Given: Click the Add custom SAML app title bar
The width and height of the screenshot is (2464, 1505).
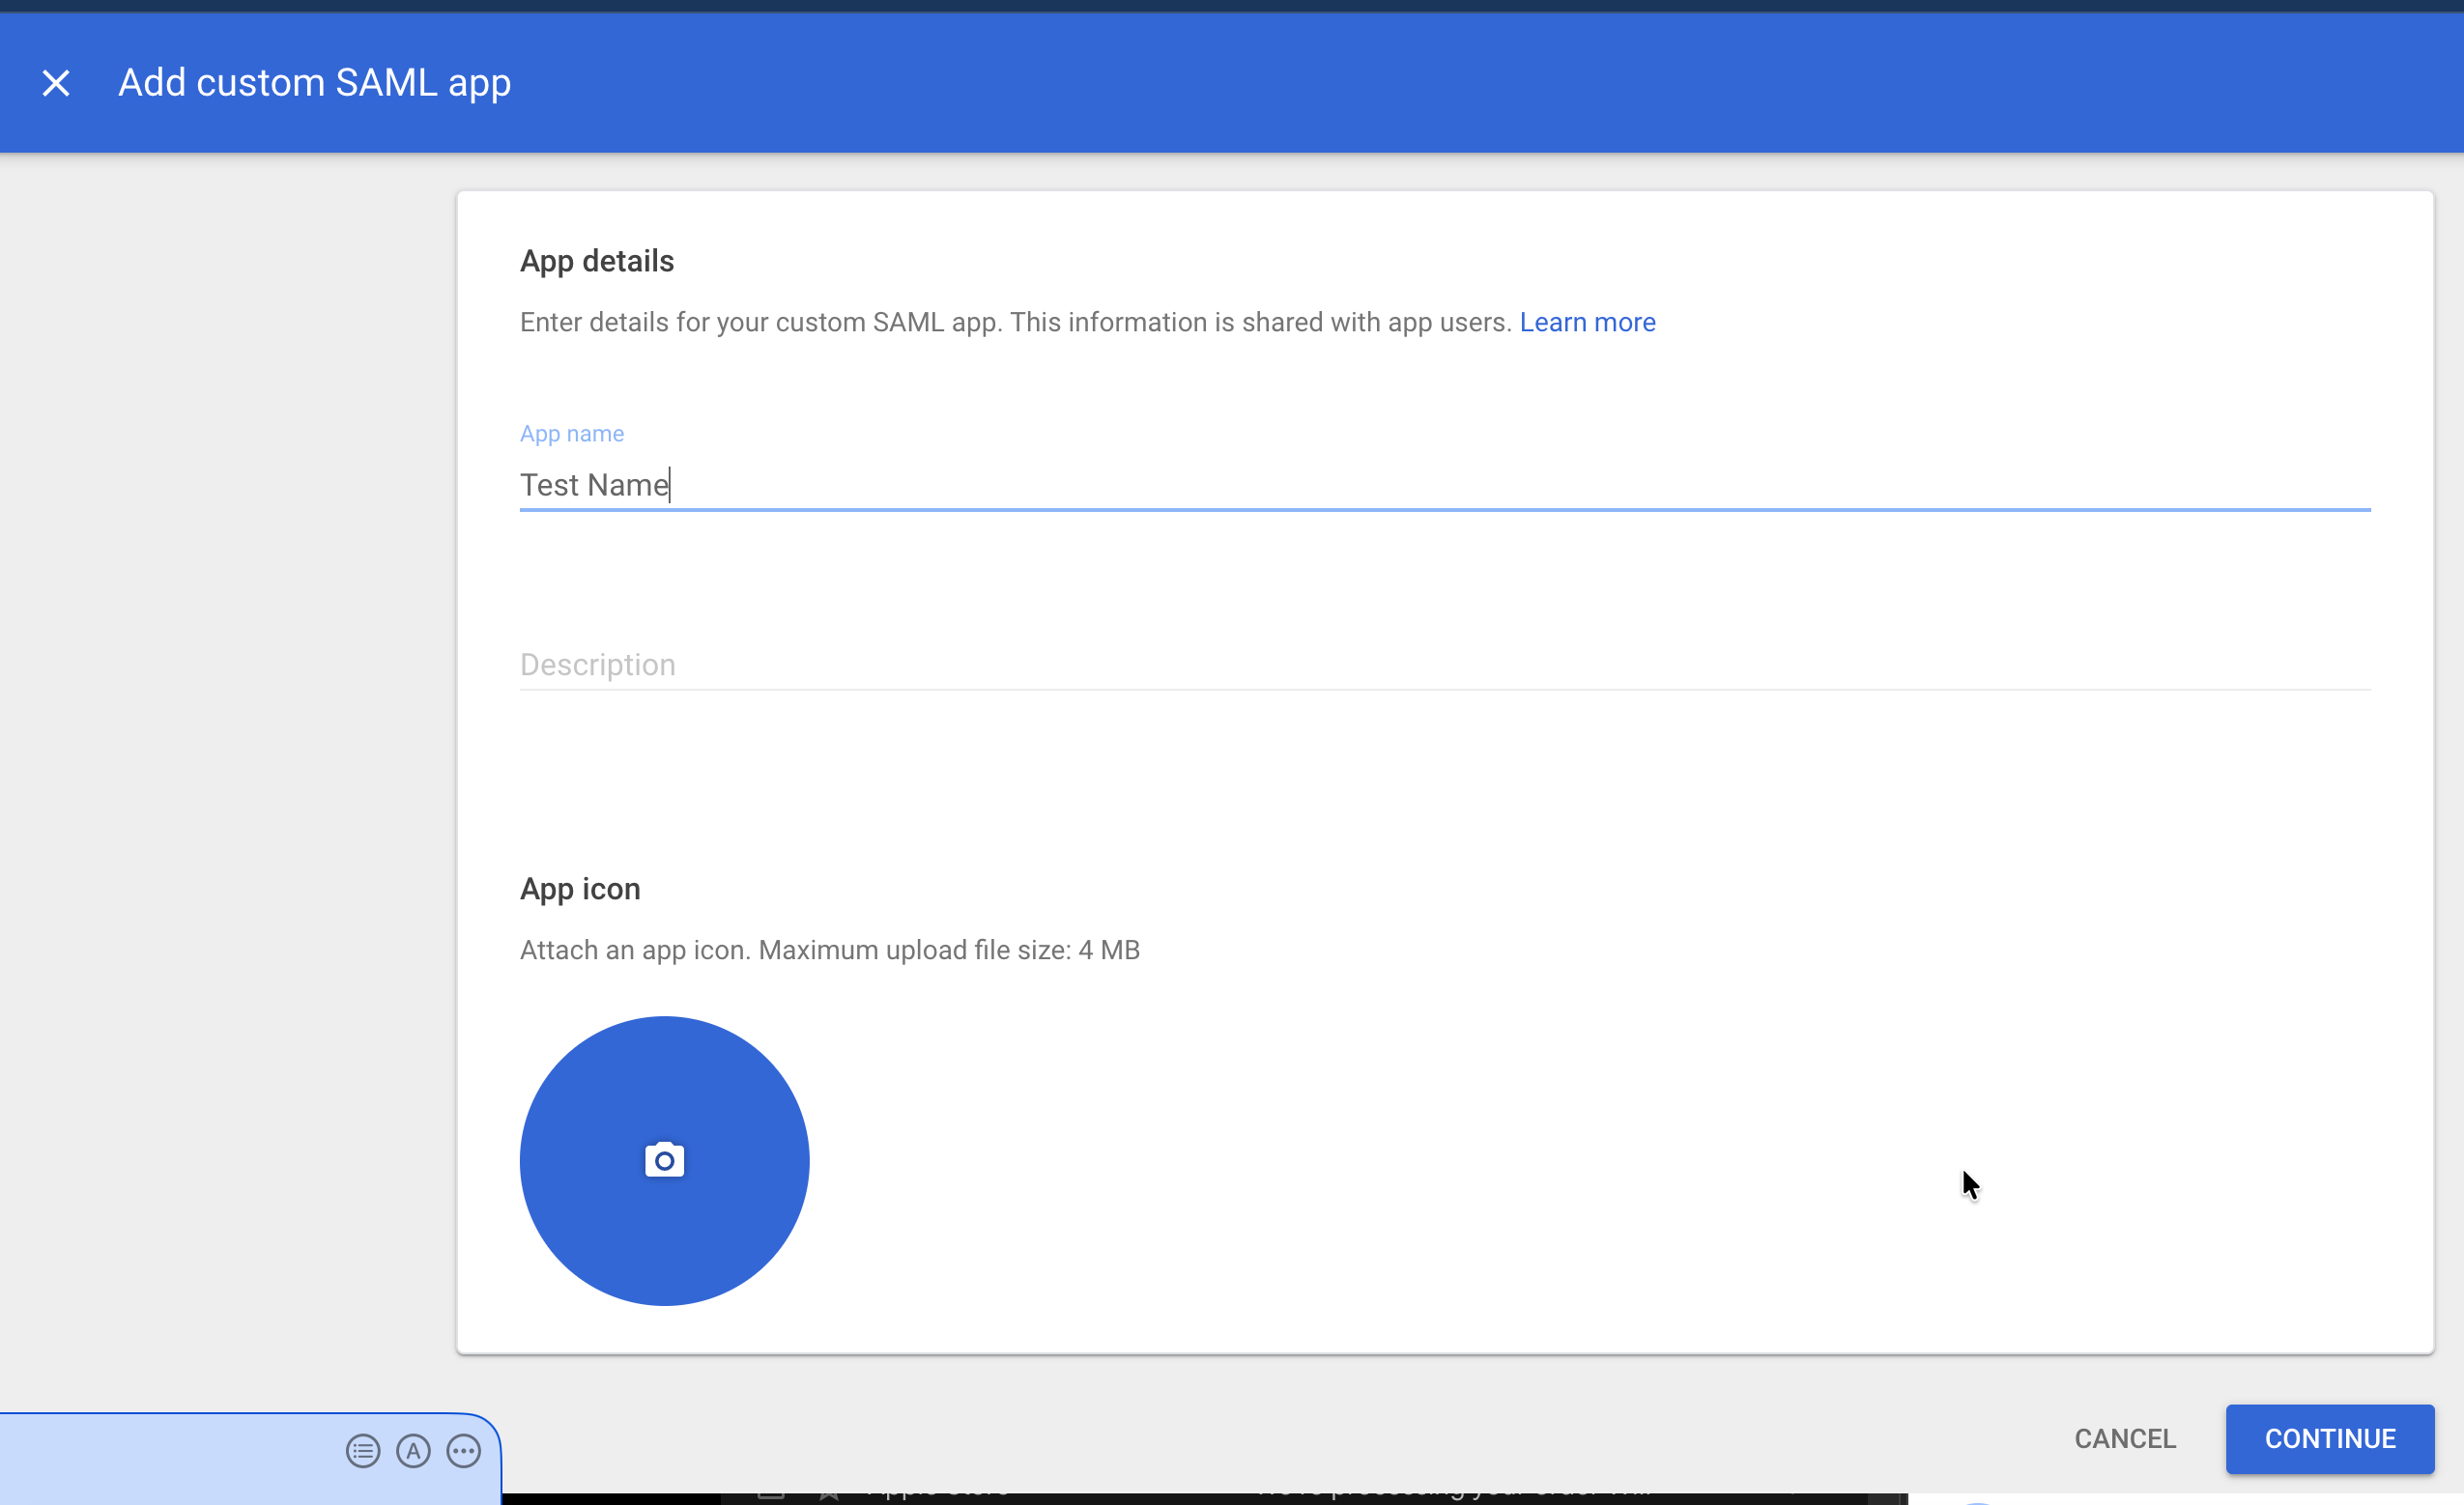Looking at the screenshot, I should coord(314,82).
